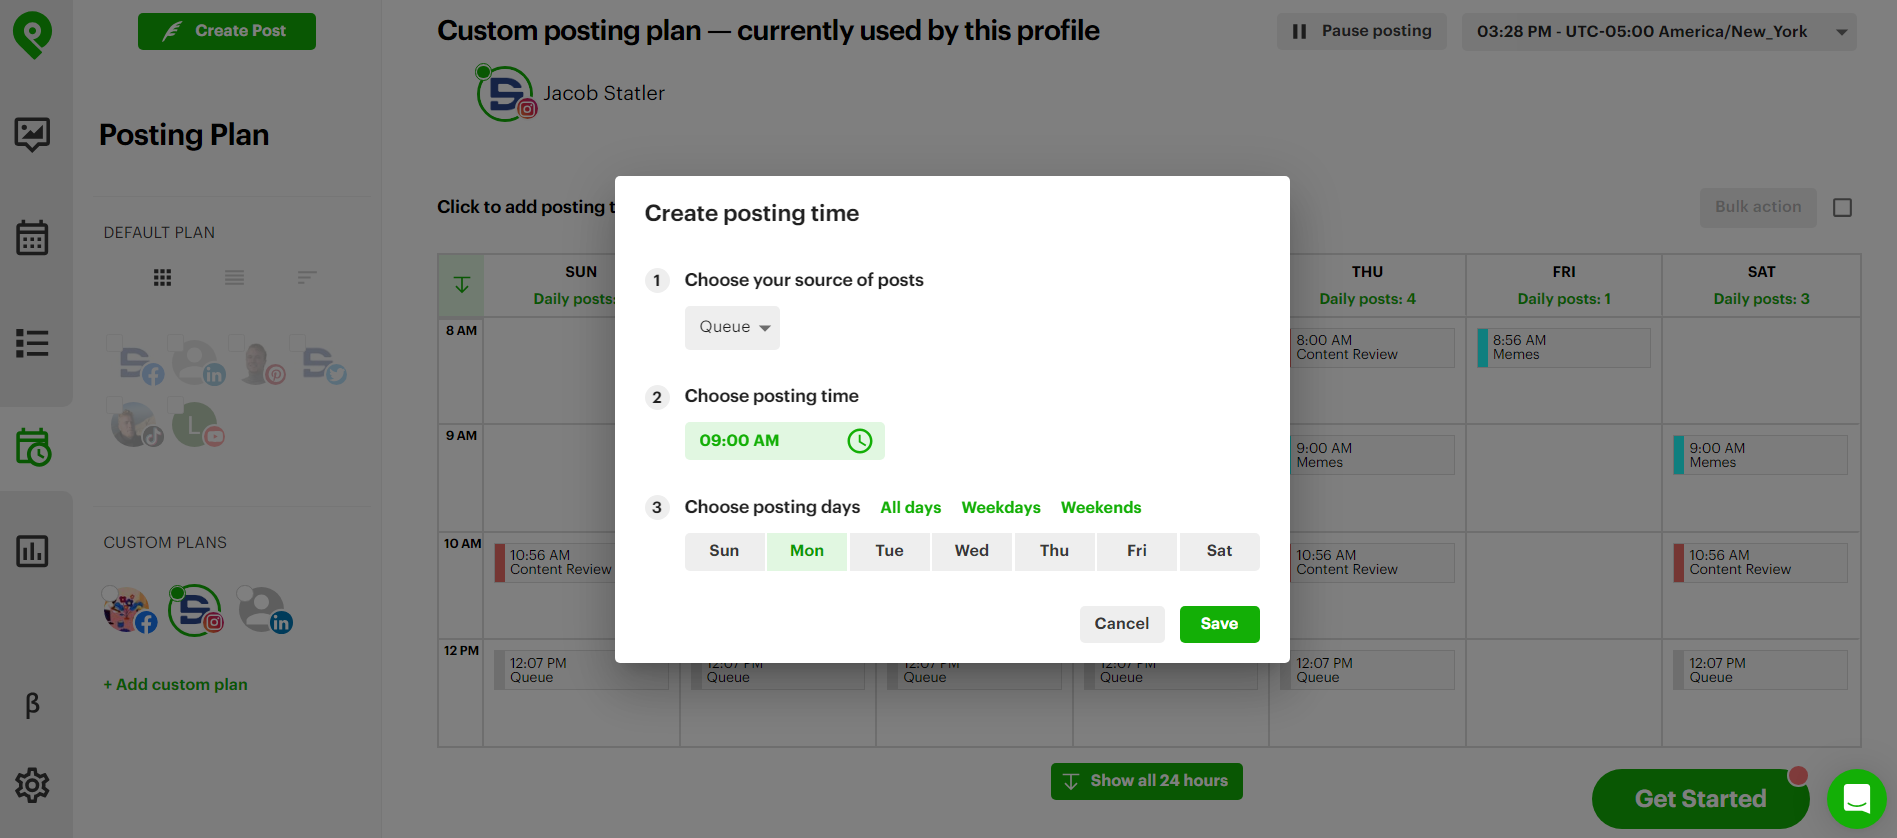Open the Queue source dropdown
Screen dimensions: 1897x838
732,327
